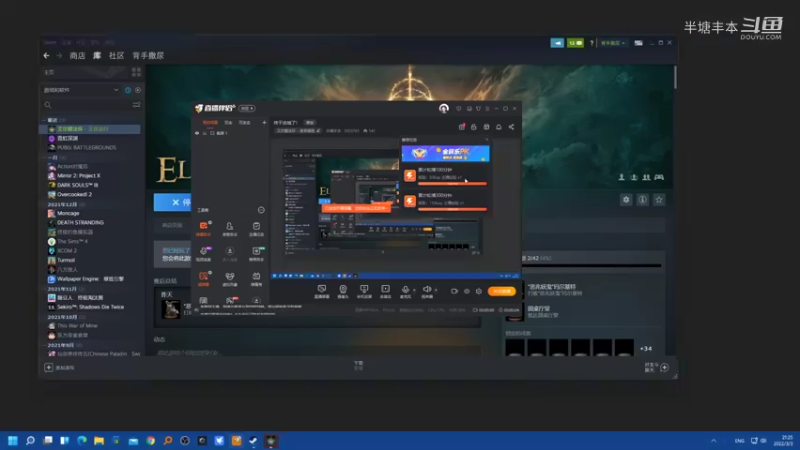
Task: Click the add game plus icon at bottom-left
Action: (x=48, y=367)
